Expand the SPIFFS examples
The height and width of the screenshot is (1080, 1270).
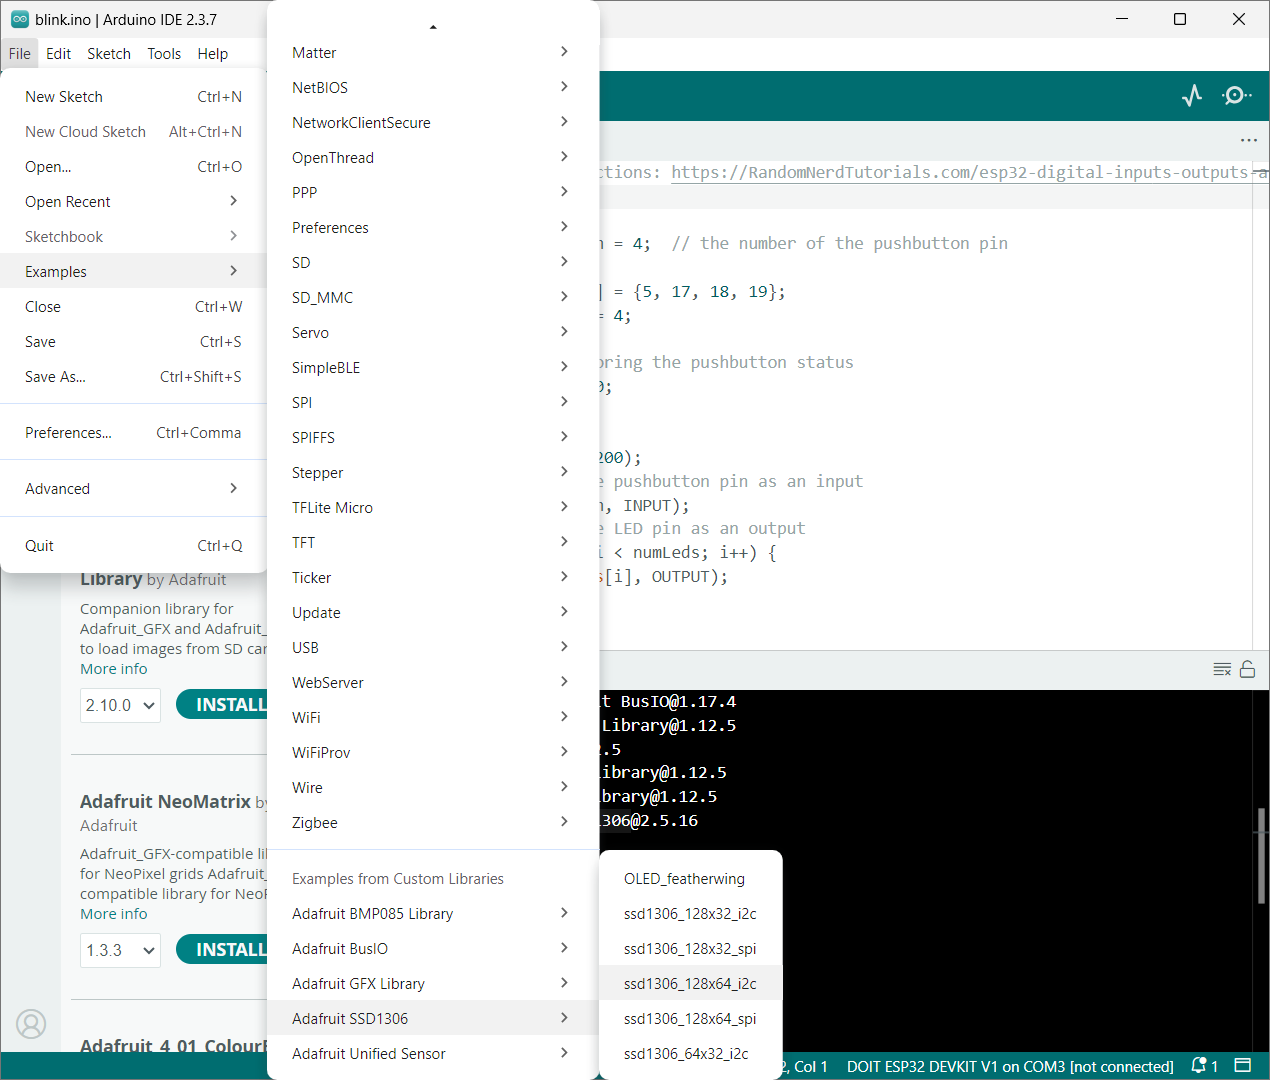(x=433, y=438)
